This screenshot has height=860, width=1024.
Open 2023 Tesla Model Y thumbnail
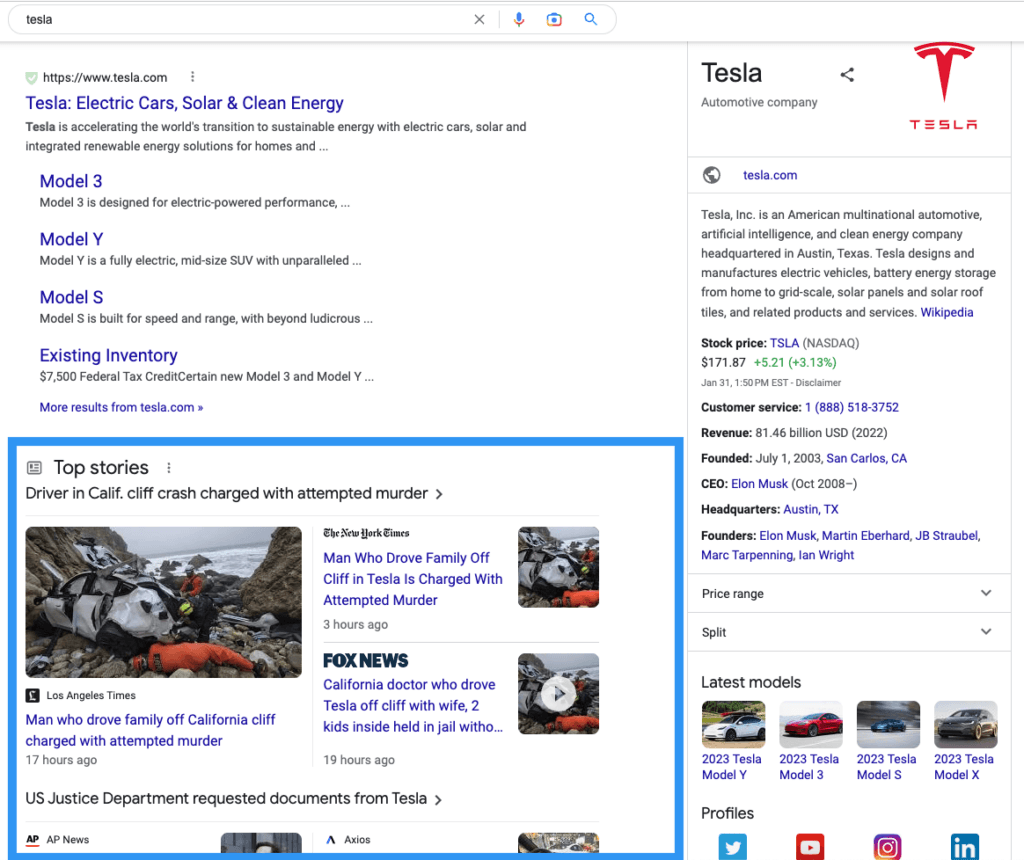pos(733,724)
